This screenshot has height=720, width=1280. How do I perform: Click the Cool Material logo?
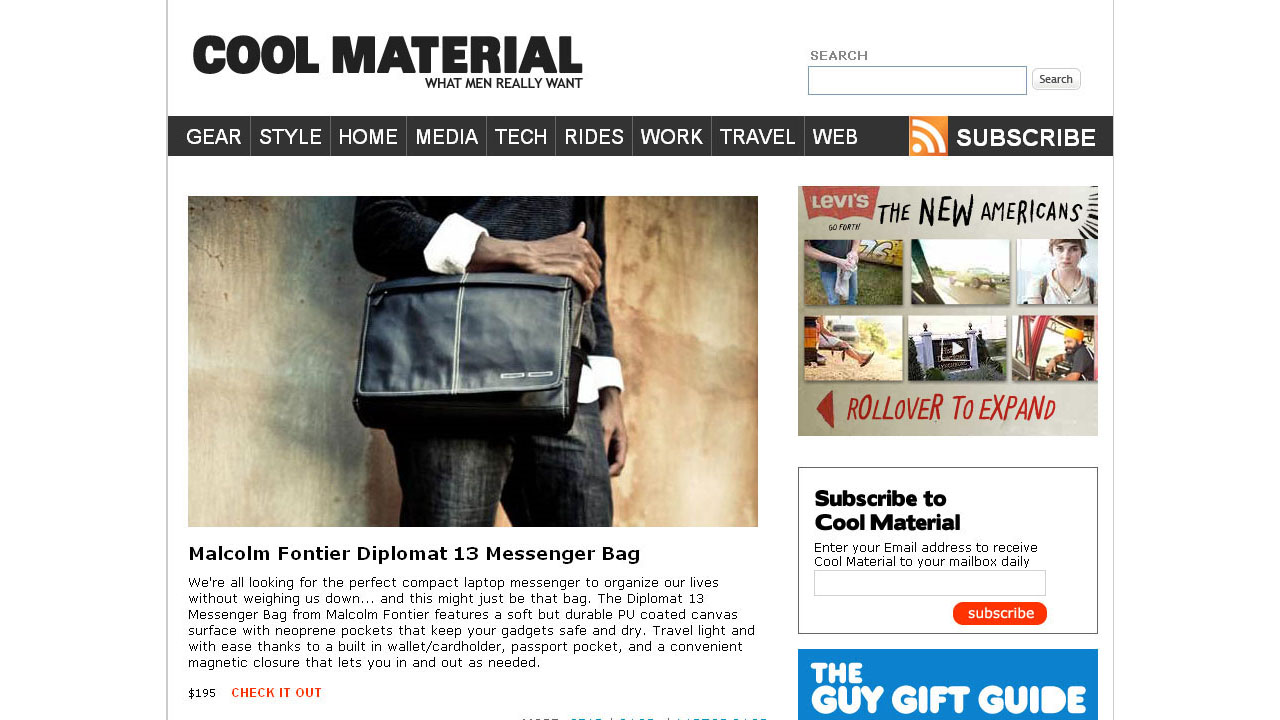388,62
